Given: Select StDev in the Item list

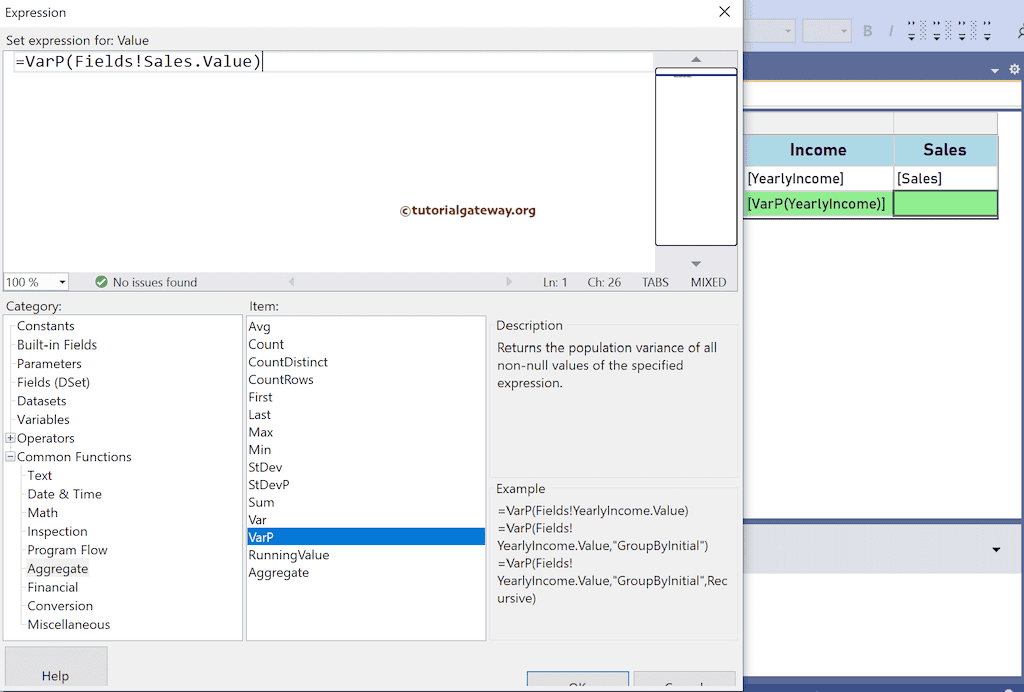Looking at the screenshot, I should tap(265, 467).
